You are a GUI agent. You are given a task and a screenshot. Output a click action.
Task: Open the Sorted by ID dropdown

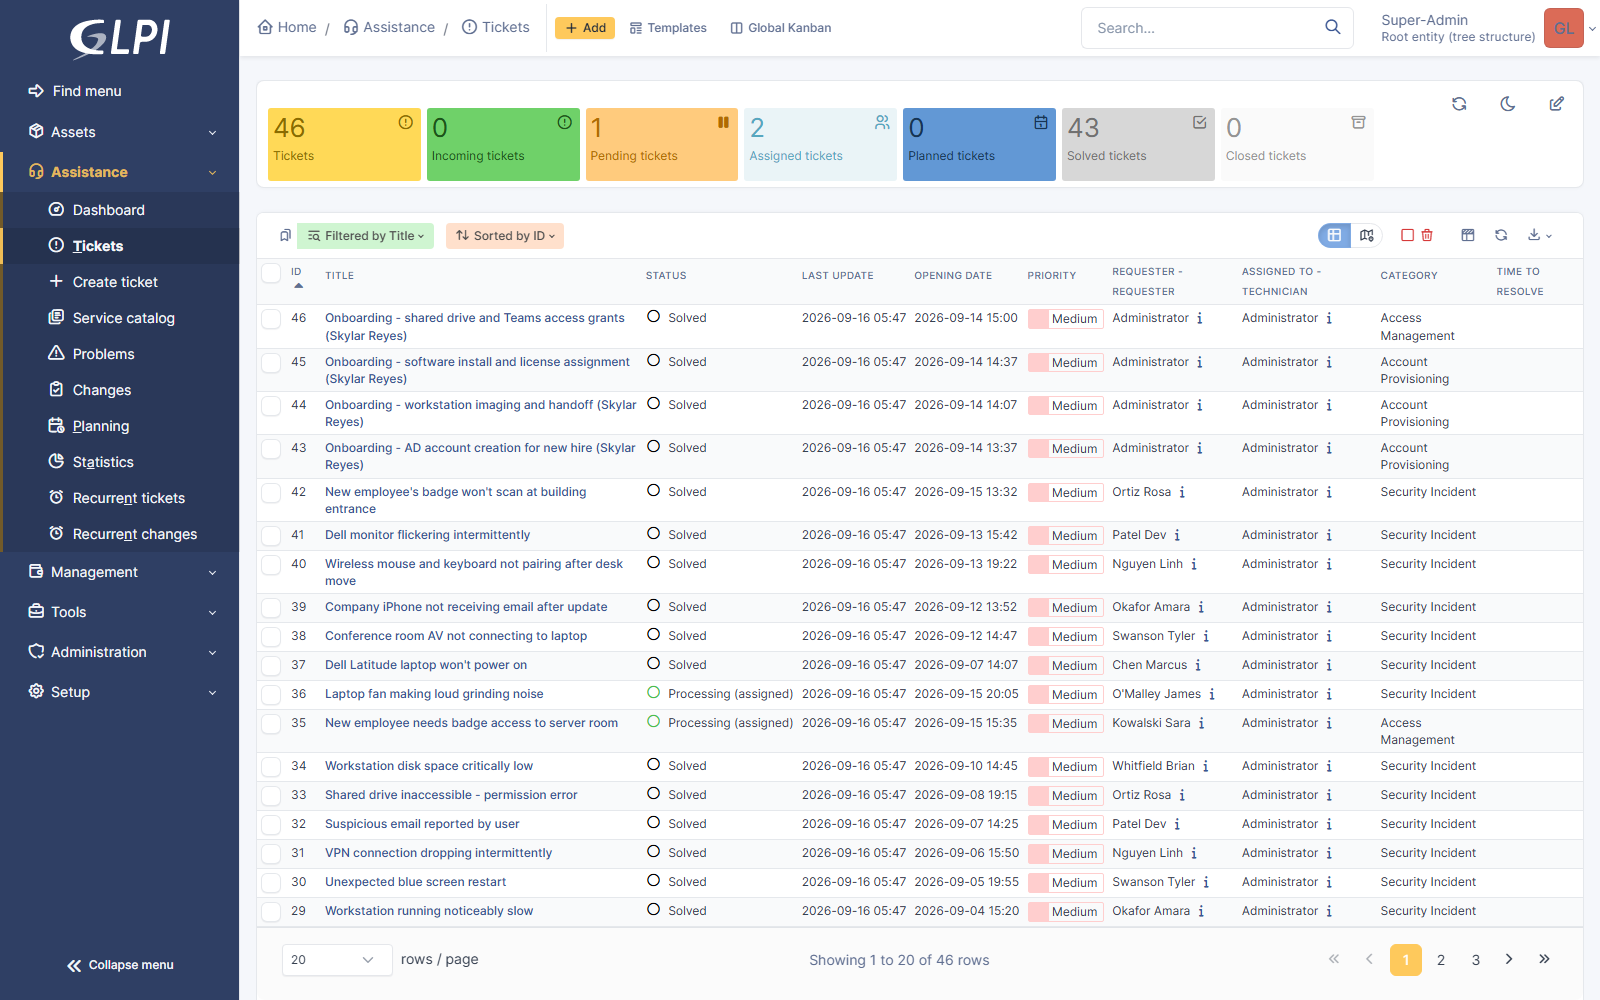point(505,236)
